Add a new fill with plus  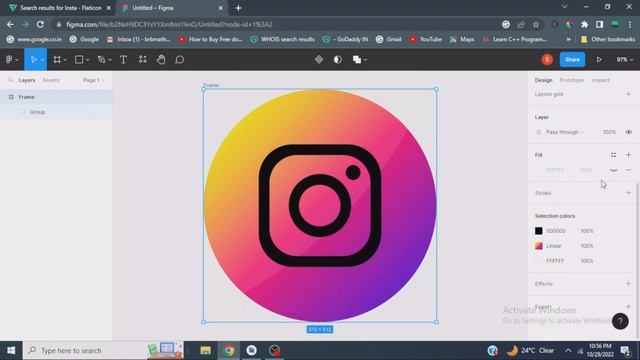[x=628, y=155]
